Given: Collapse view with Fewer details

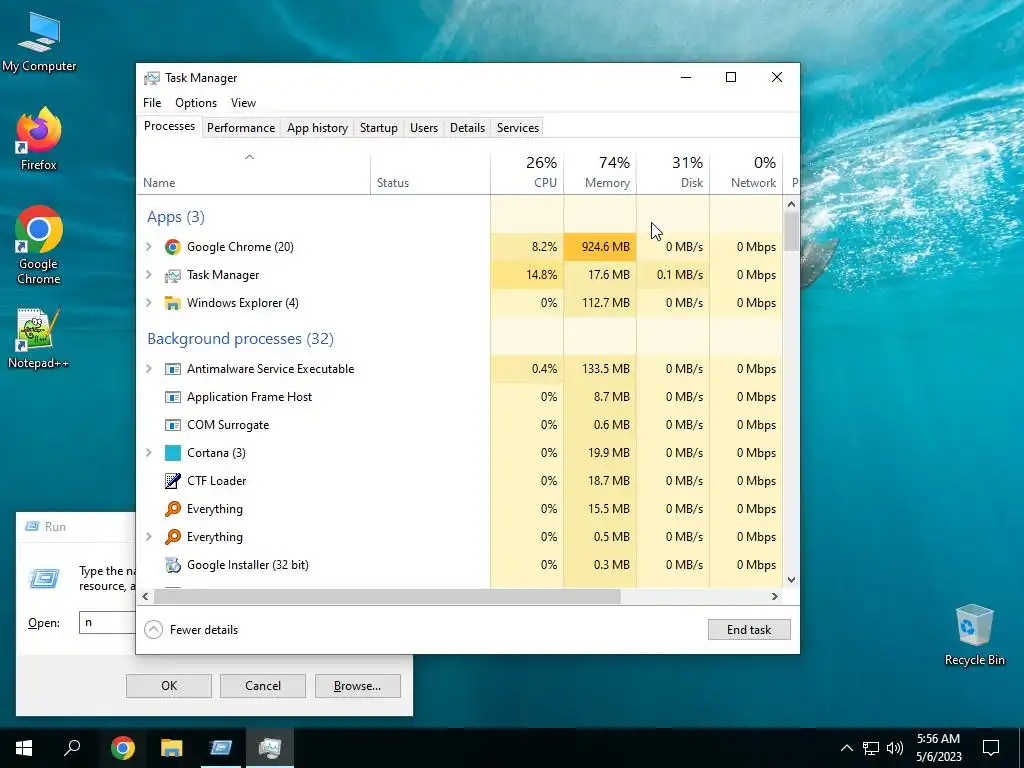Looking at the screenshot, I should 191,630.
